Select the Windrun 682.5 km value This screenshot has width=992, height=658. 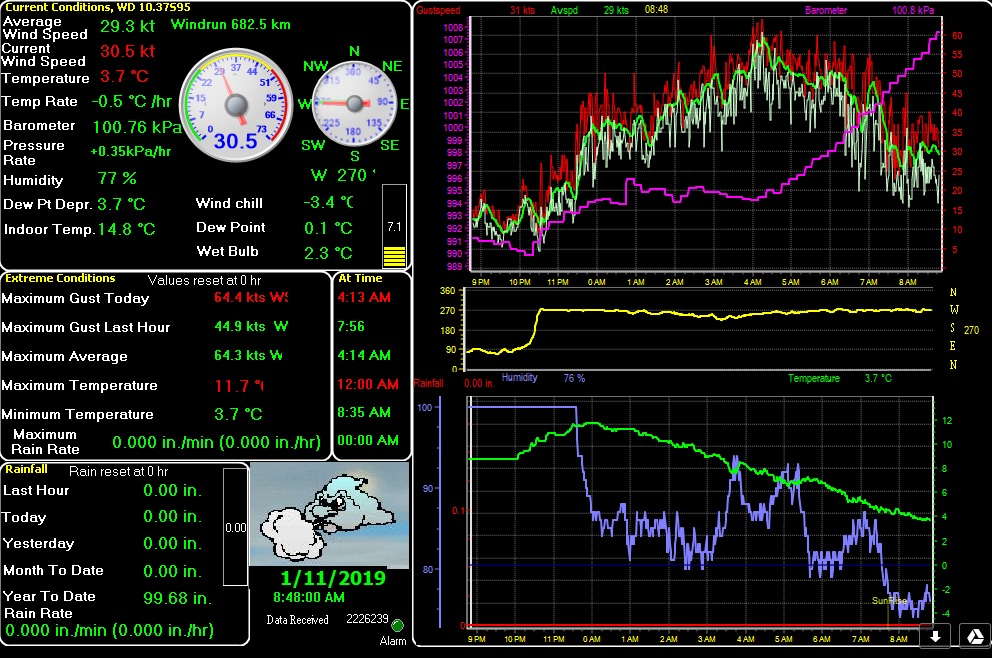(231, 25)
